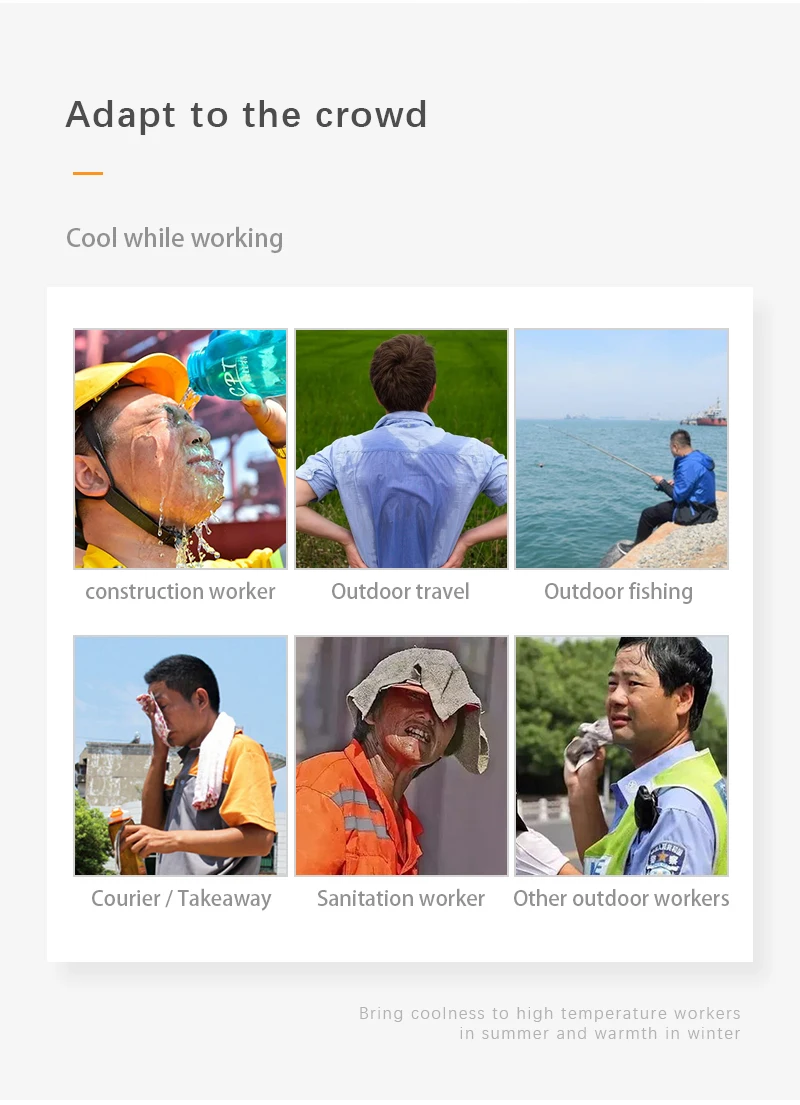Click the 'Cool while working' subtitle
Viewport: 800px width, 1105px height.
coord(175,239)
